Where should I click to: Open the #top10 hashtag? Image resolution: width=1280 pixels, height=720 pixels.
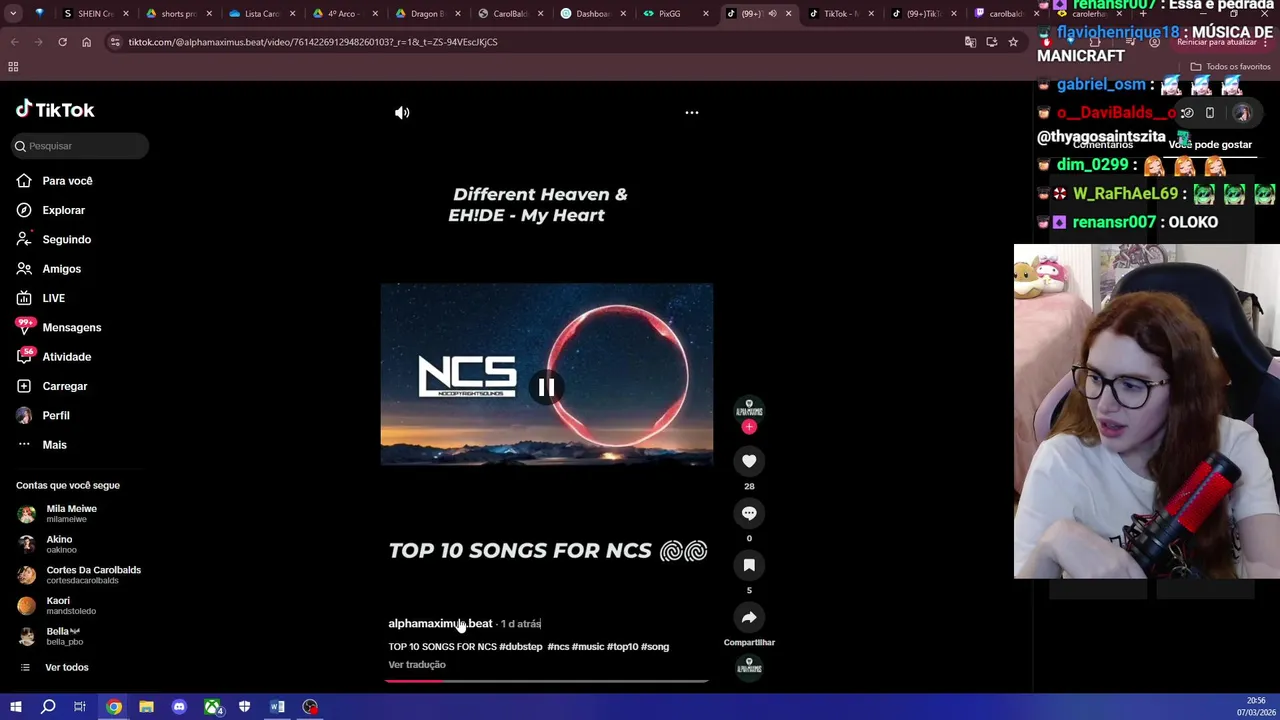(x=622, y=647)
